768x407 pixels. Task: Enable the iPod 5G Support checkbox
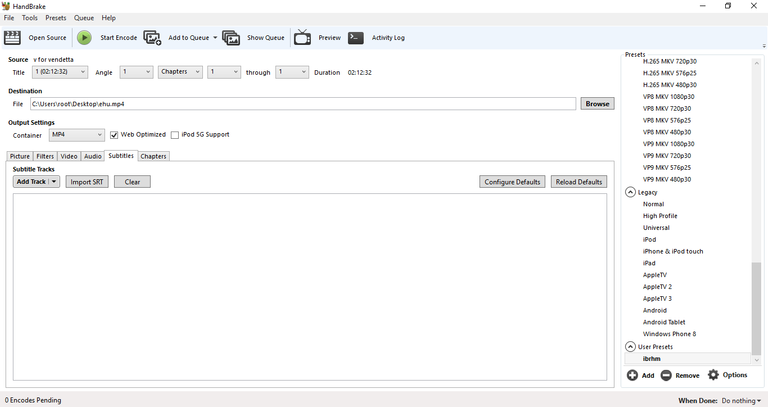coord(175,135)
